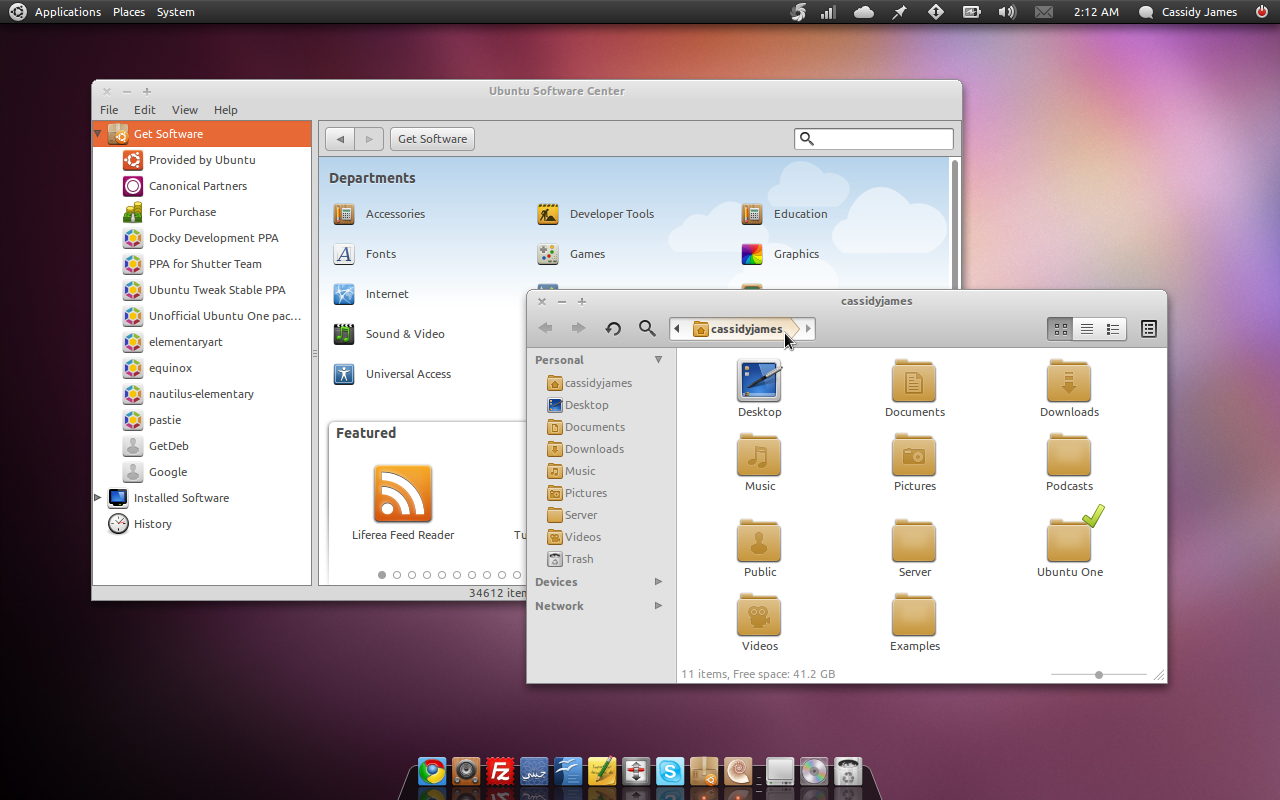
Task: Click Software Center forward arrow button
Action: click(370, 139)
